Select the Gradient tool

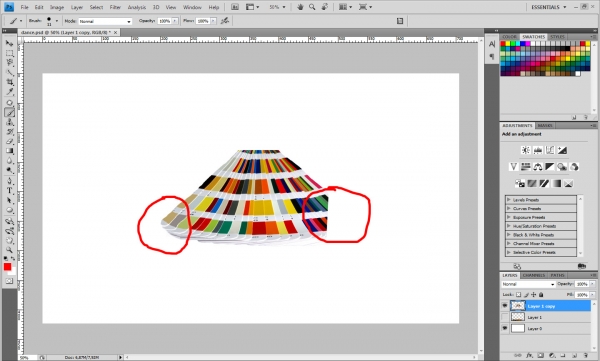click(x=9, y=151)
